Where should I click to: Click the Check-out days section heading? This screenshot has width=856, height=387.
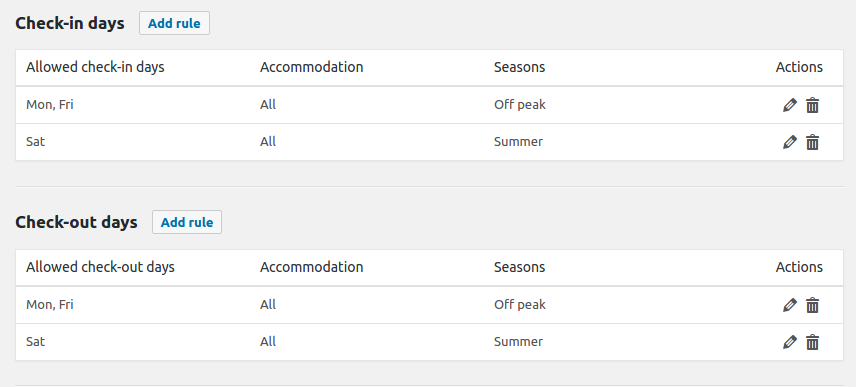click(x=76, y=222)
